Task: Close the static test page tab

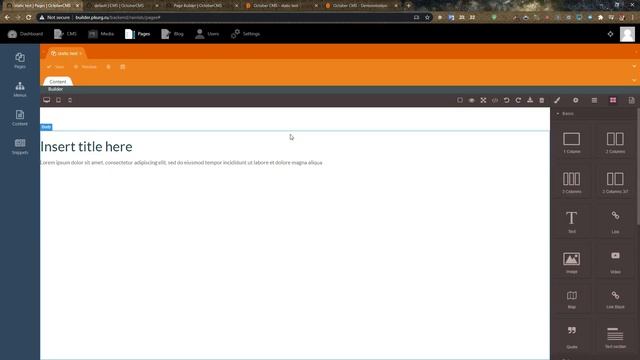Action: 81,53
